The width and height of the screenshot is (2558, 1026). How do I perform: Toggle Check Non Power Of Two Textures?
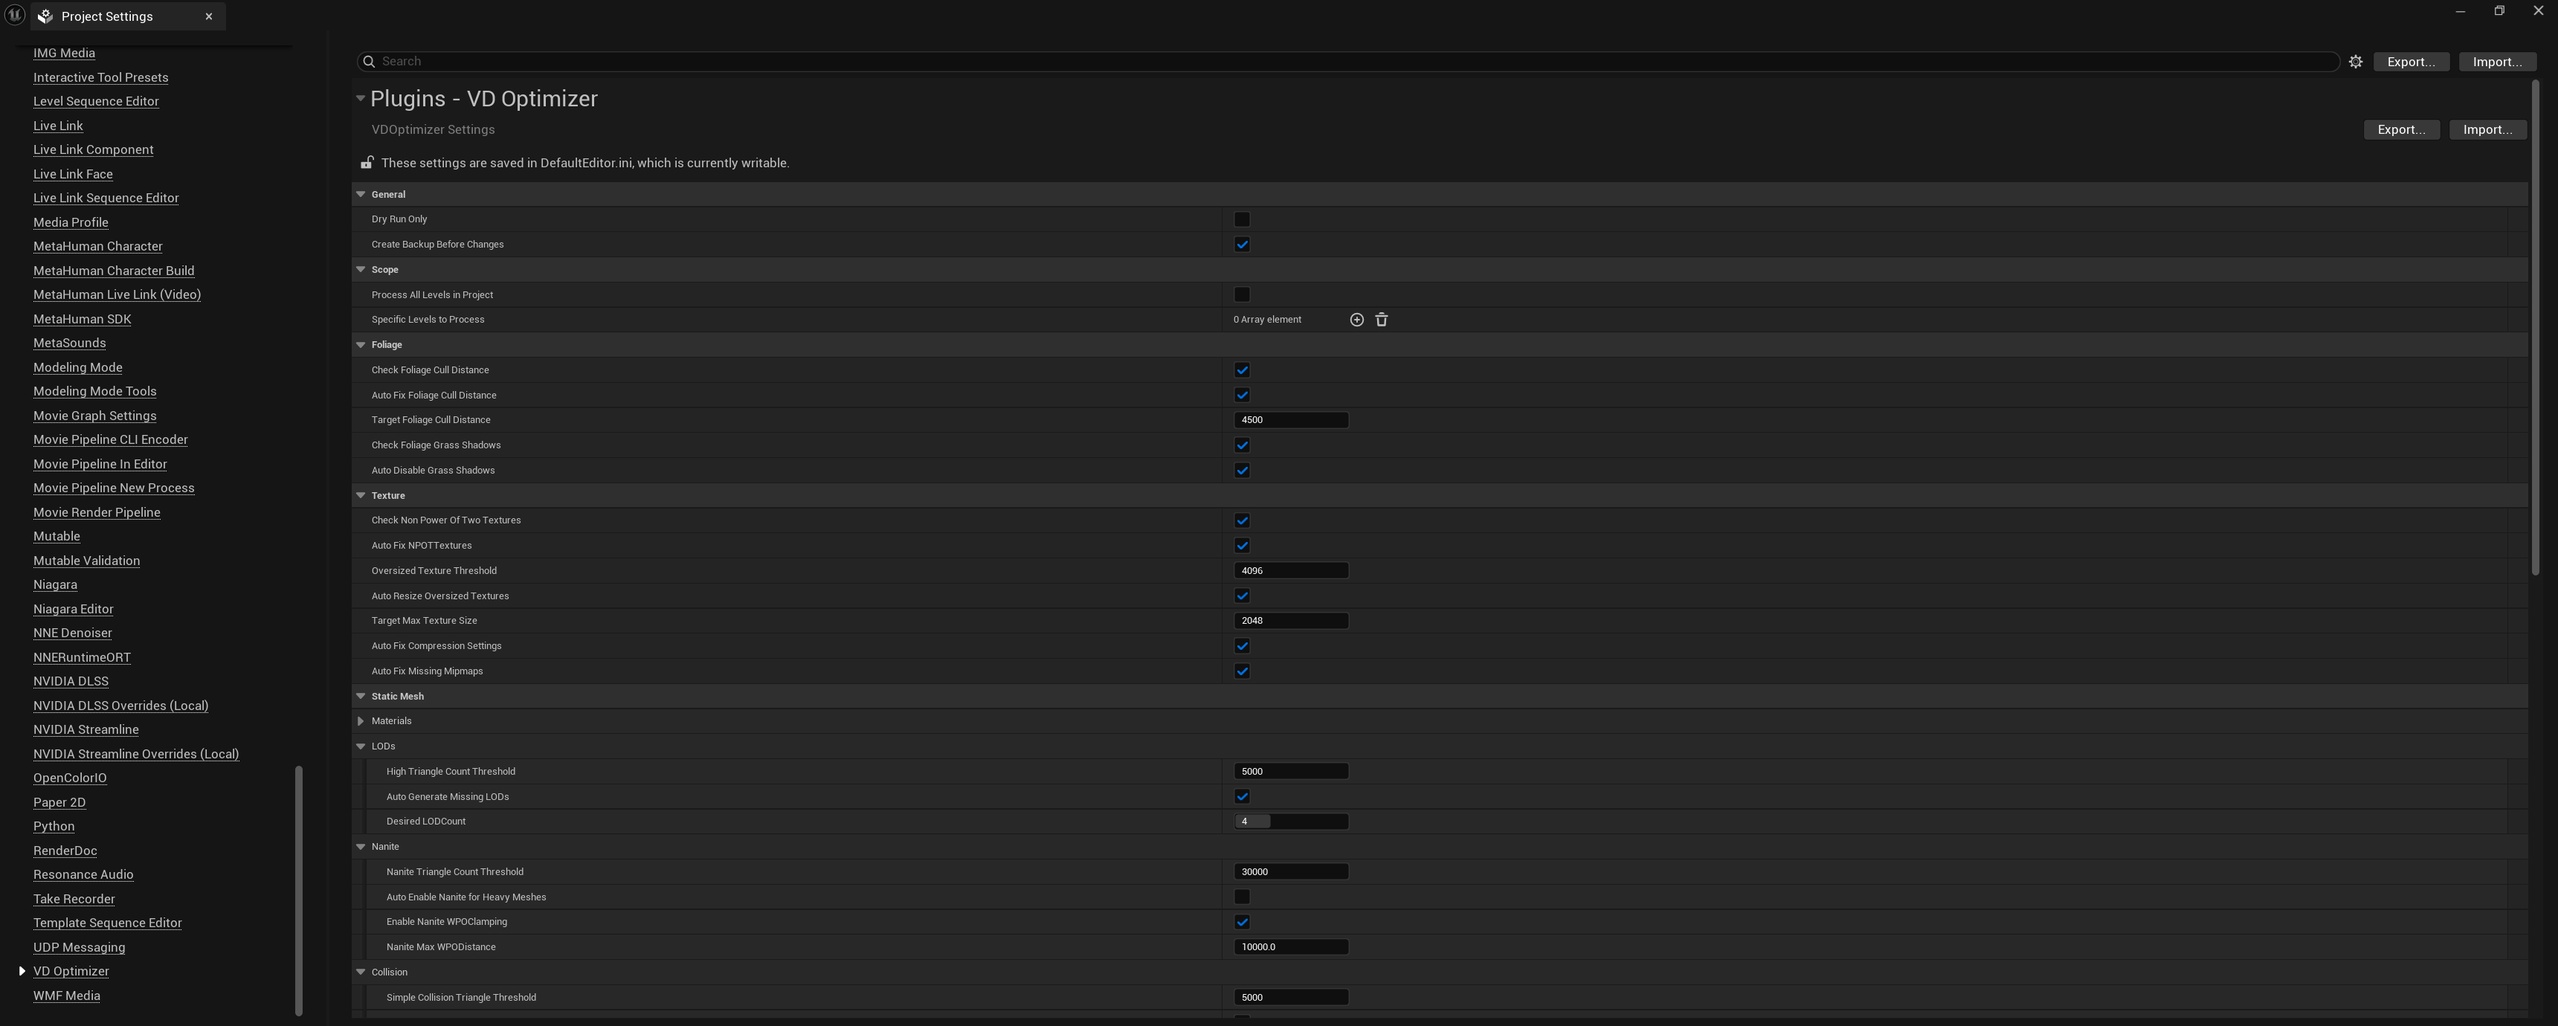1242,520
